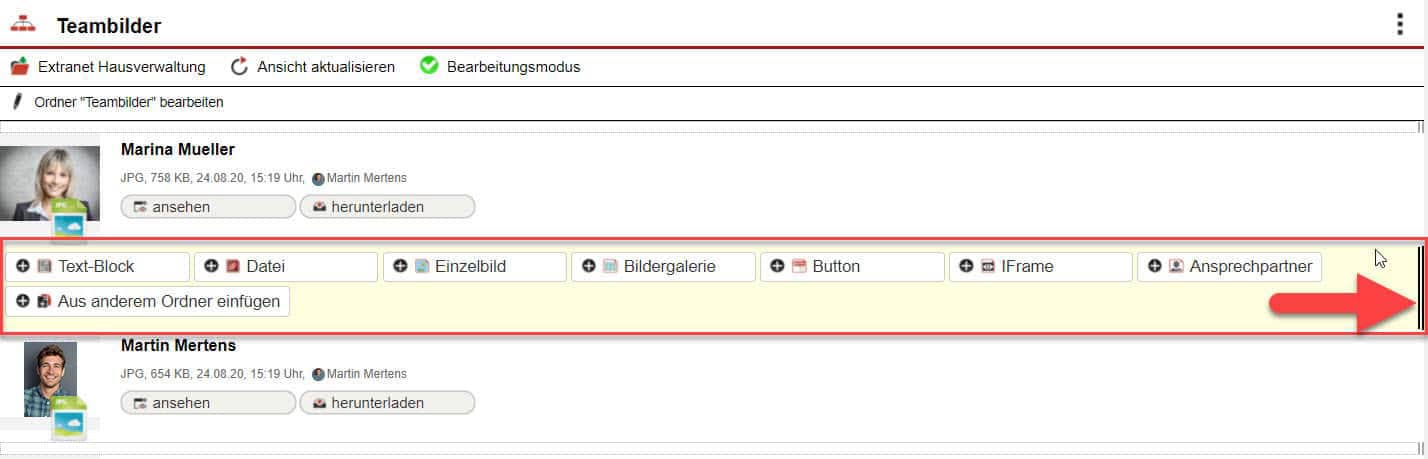1428x459 pixels.
Task: Add a Text-Block element
Action: pyautogui.click(x=97, y=267)
